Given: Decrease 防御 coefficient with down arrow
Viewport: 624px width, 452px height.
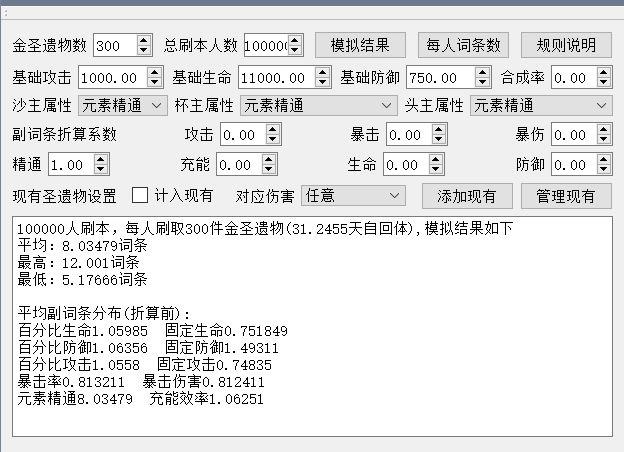Looking at the screenshot, I should [x=603, y=169].
